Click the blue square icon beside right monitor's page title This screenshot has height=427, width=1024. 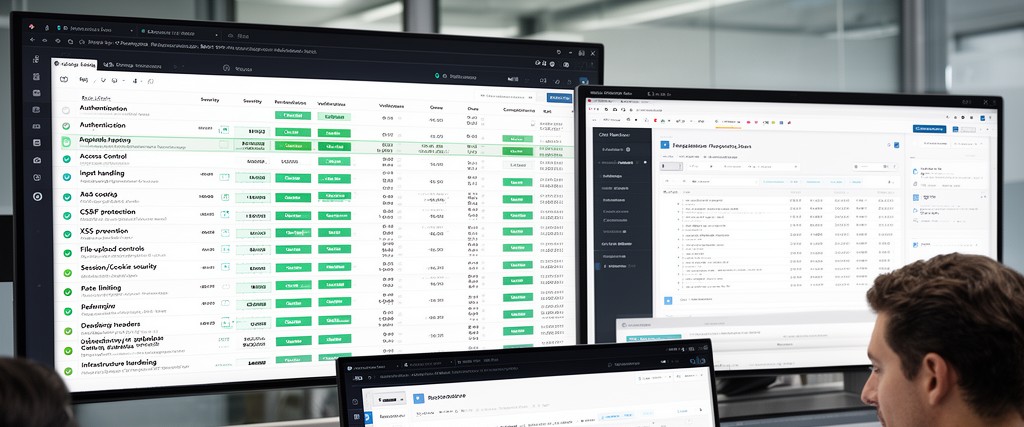[665, 146]
